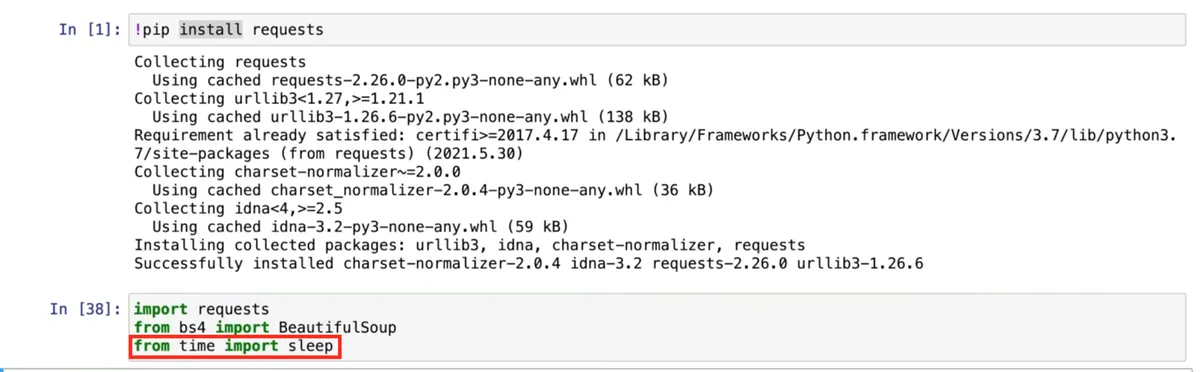Click the from bs4 import BeautifulSoup line
Image resolution: width=1200 pixels, height=372 pixels.
(x=264, y=328)
